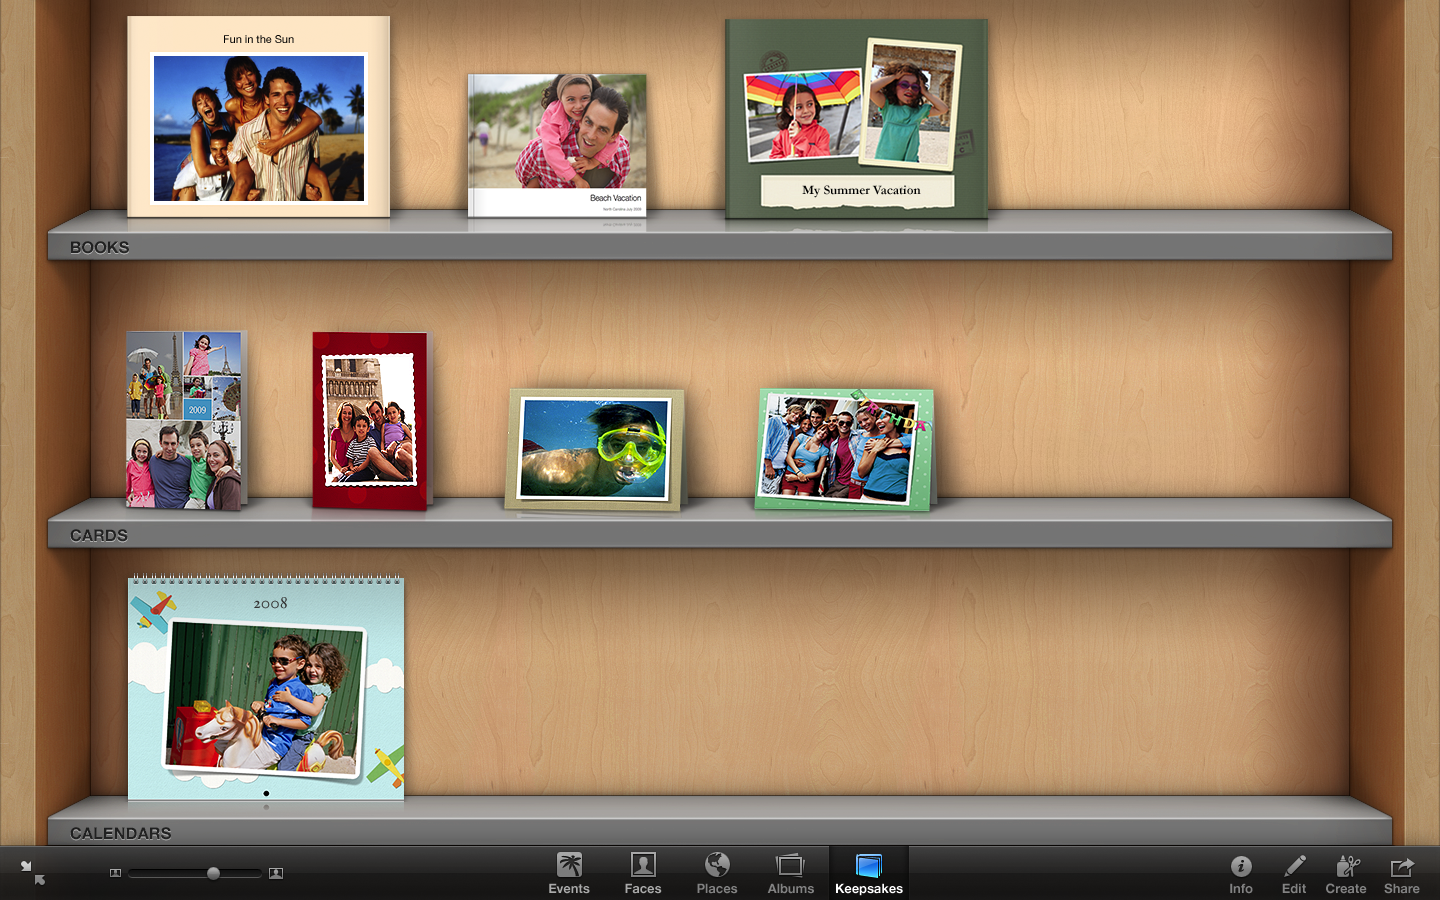Click the CALENDARS shelf label

[121, 833]
